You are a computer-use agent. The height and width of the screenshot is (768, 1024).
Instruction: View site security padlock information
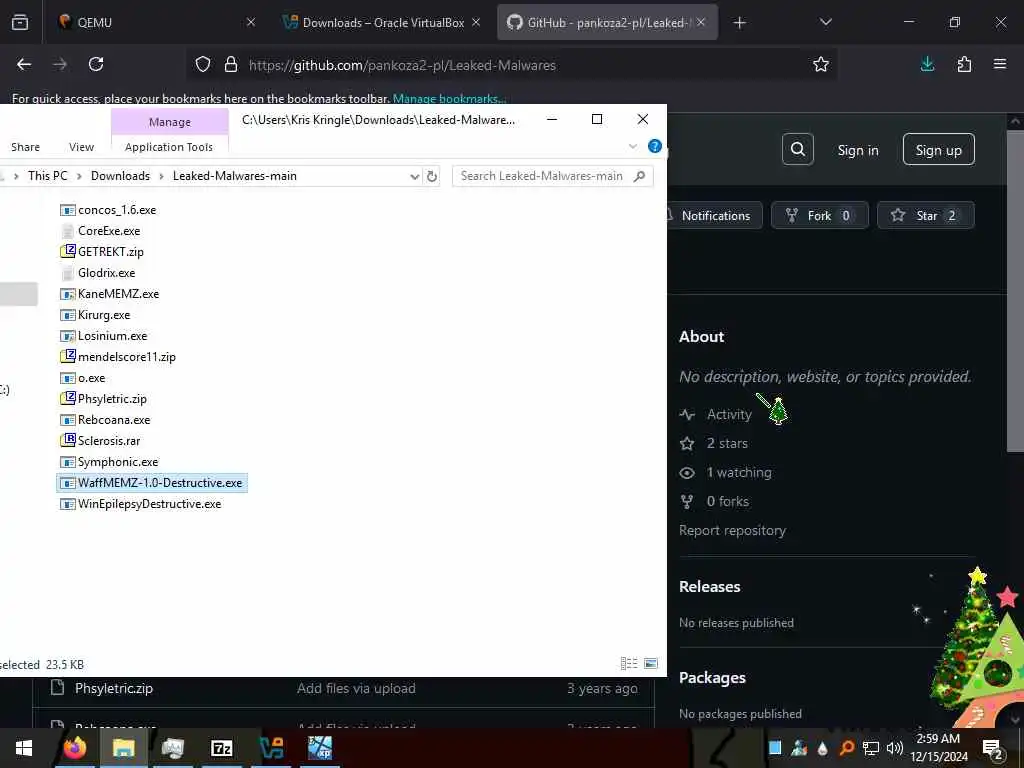231,65
